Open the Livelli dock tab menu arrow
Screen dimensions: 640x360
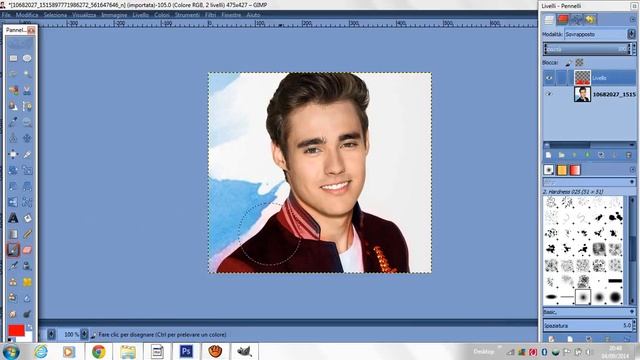633,19
